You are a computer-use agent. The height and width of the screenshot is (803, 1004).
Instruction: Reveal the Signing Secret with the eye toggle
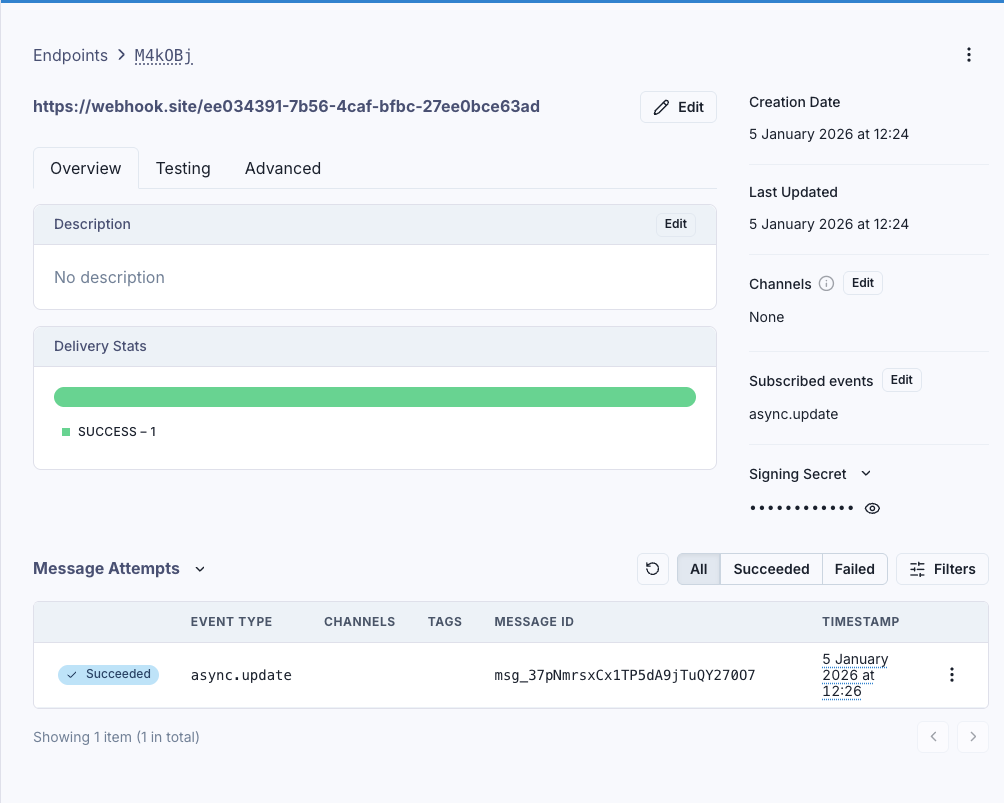click(x=871, y=508)
